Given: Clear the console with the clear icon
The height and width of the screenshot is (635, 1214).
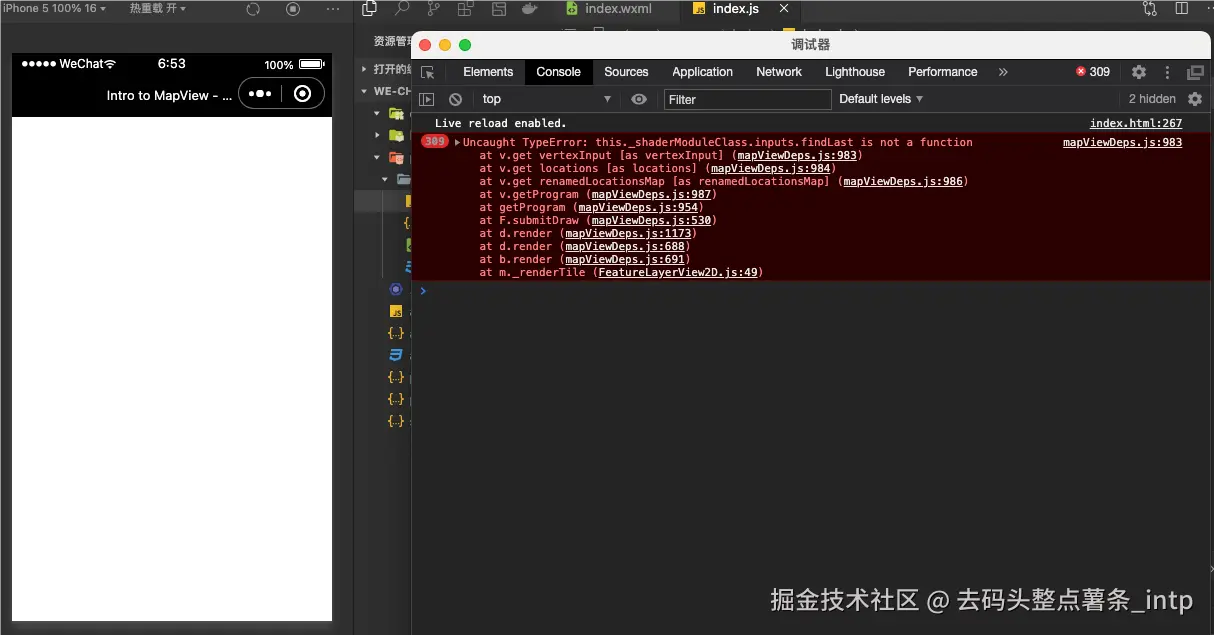Looking at the screenshot, I should tap(455, 98).
